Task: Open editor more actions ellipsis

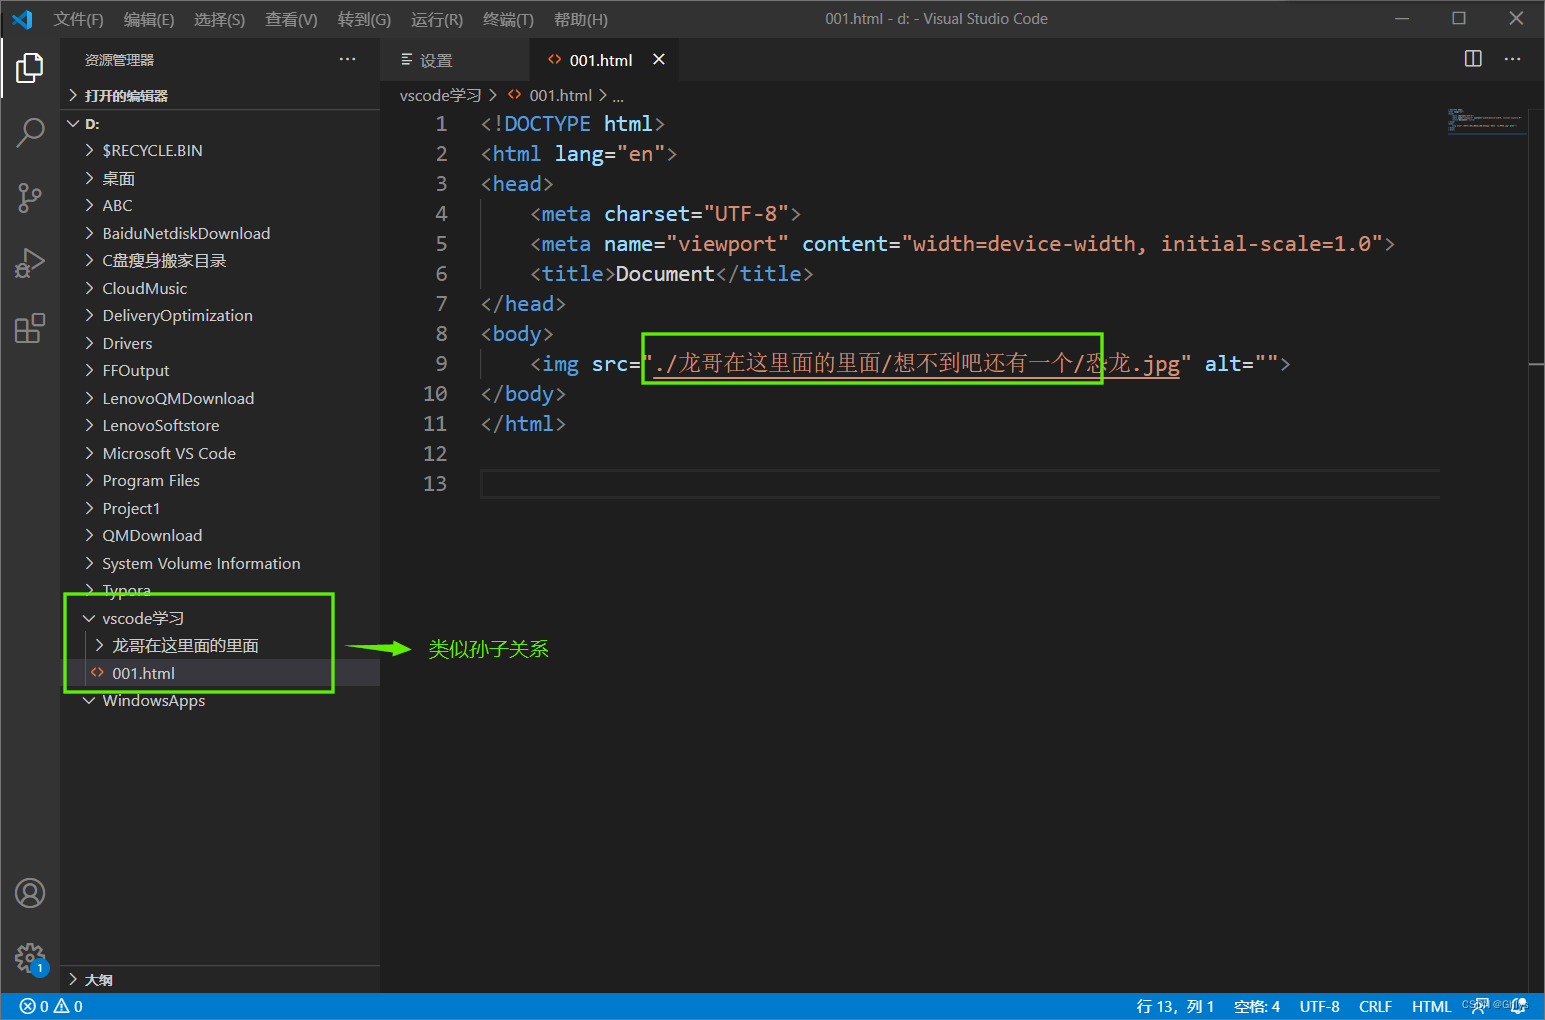Action: click(1512, 59)
